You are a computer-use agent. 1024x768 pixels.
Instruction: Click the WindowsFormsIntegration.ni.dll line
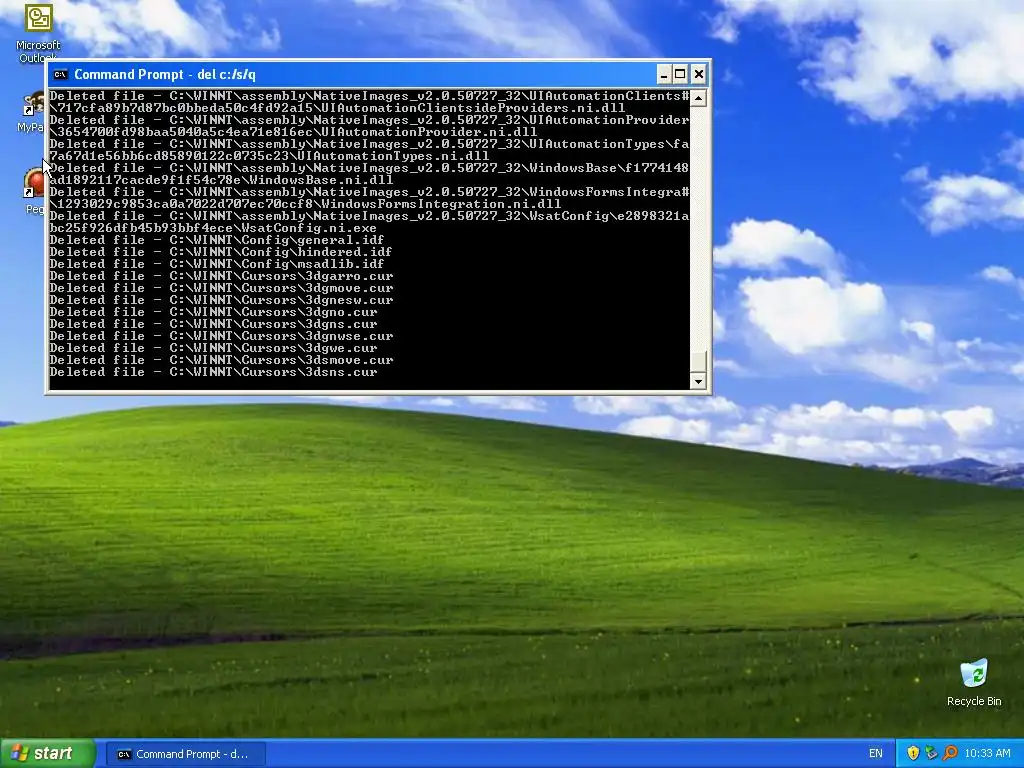point(305,204)
